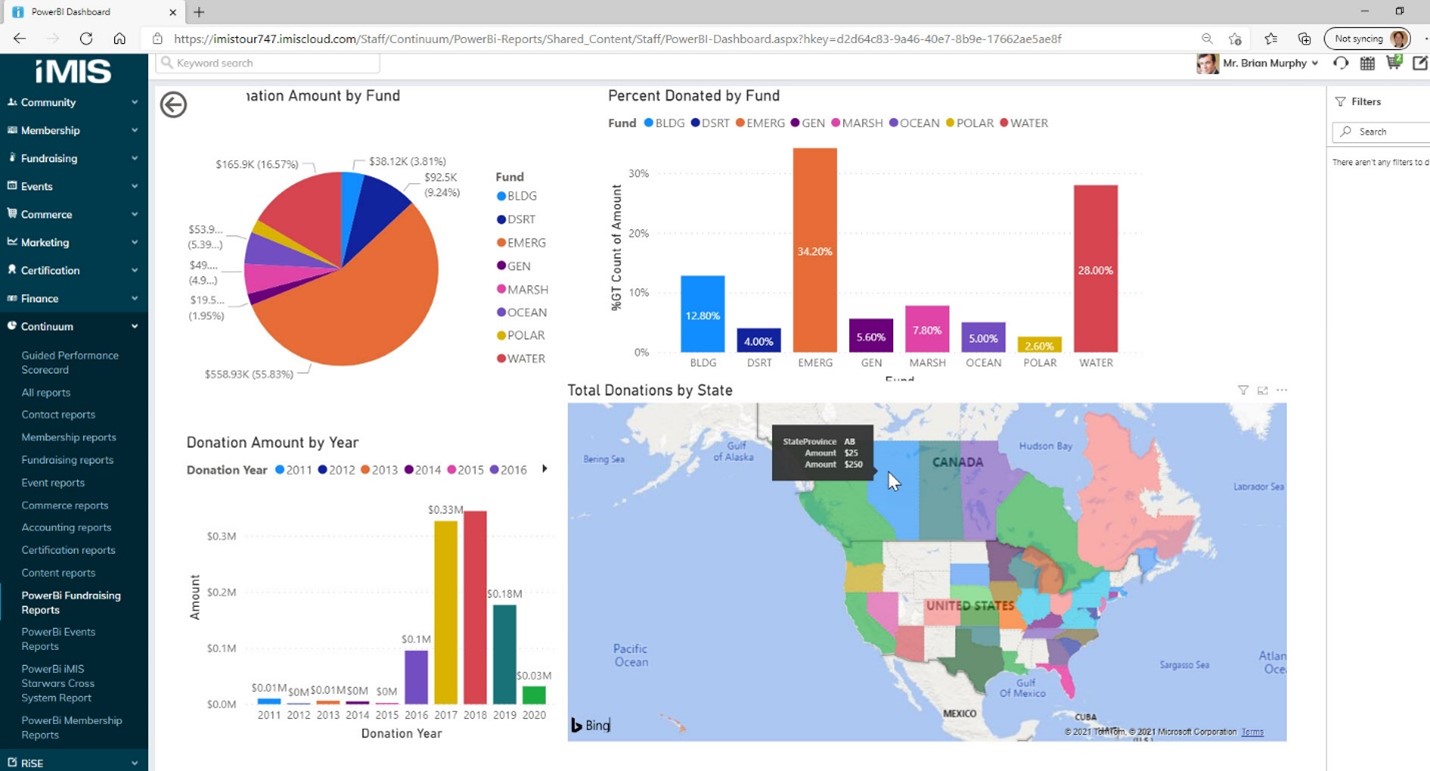The image size is (1430, 771).
Task: Select 2013 in Donation Year legend
Action: click(379, 470)
